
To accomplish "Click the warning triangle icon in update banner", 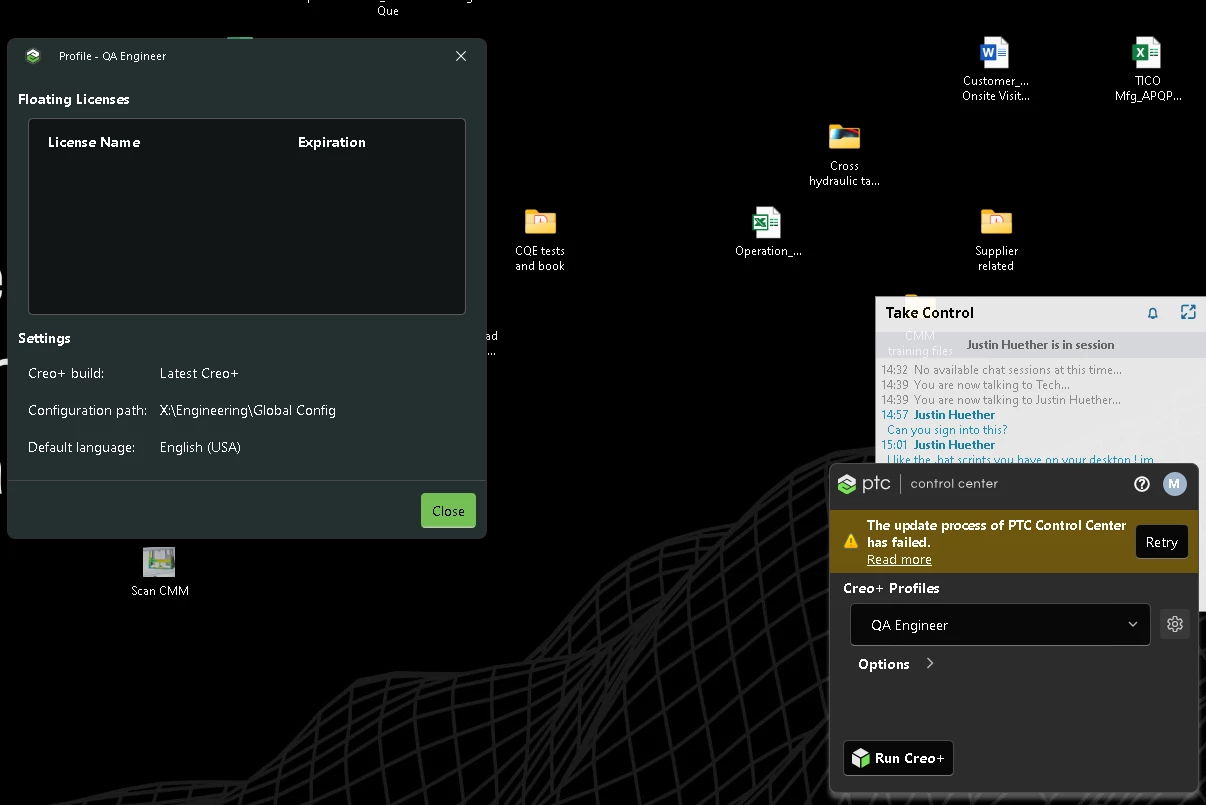I will tap(851, 541).
